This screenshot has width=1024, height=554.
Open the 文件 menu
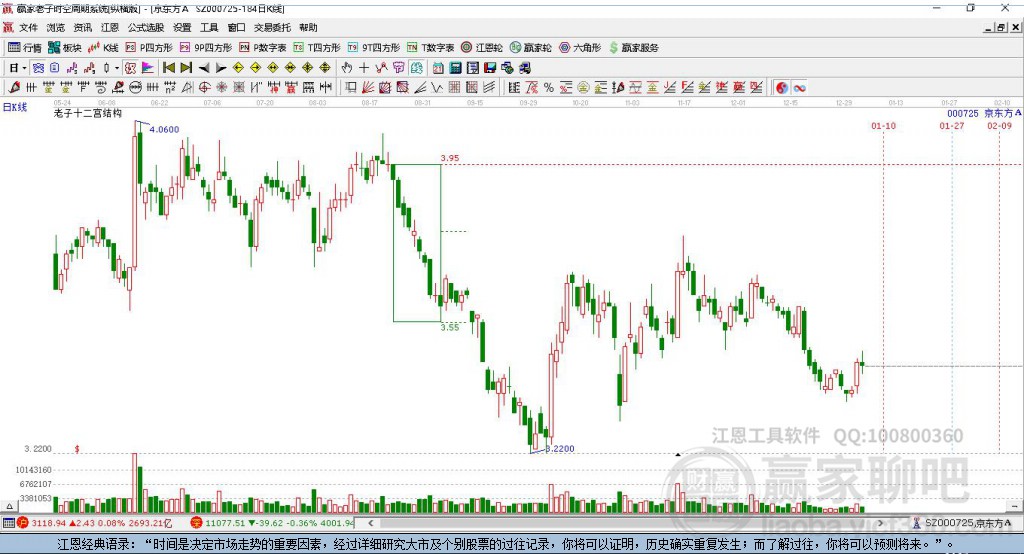click(x=28, y=27)
